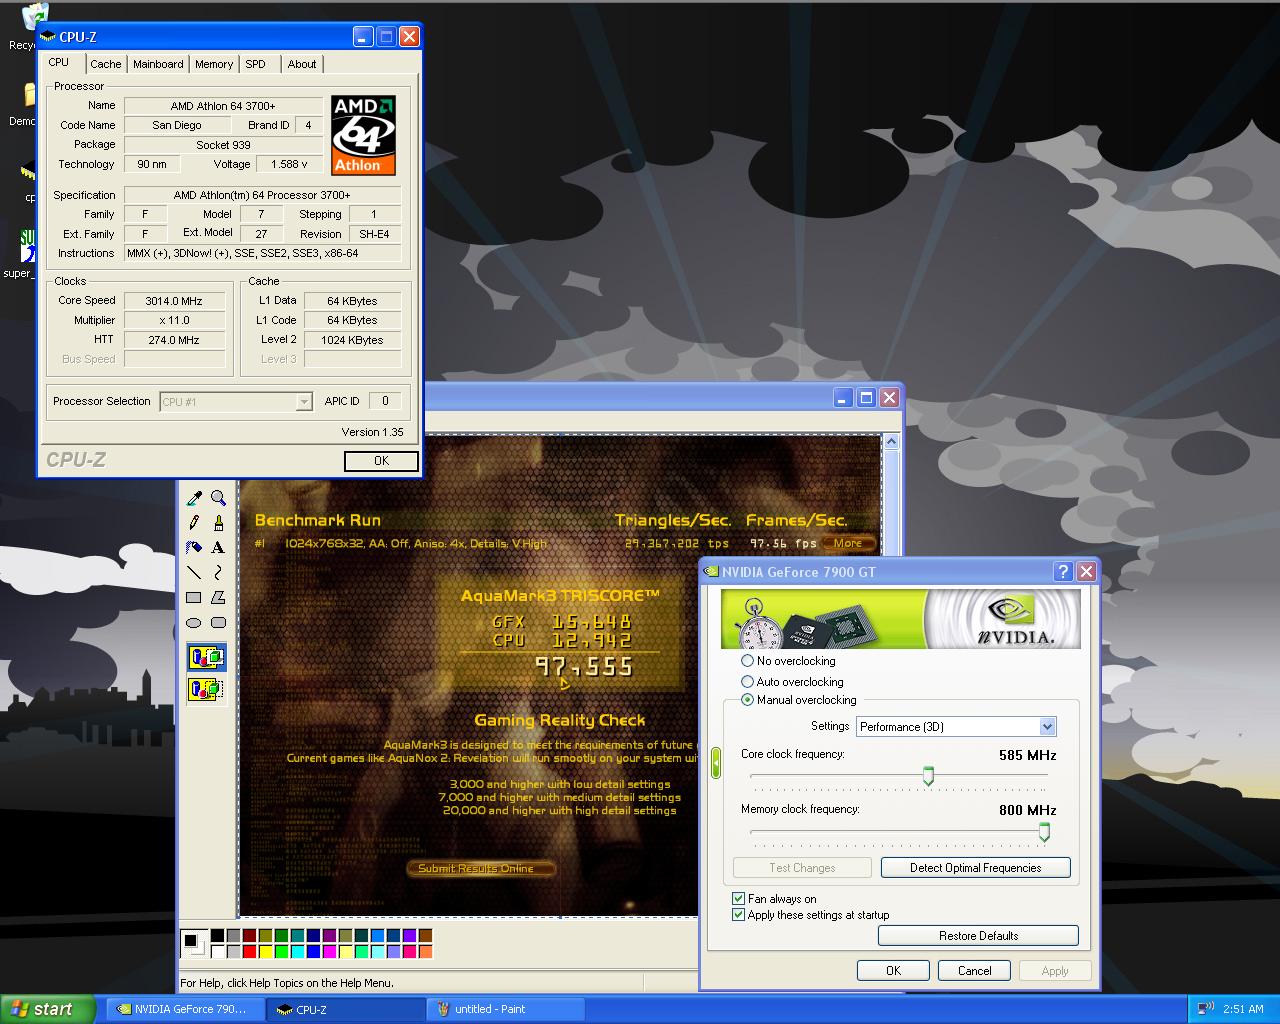Viewport: 1280px width, 1024px height.
Task: Click the Multiplier value x 11.0
Action: coord(174,321)
